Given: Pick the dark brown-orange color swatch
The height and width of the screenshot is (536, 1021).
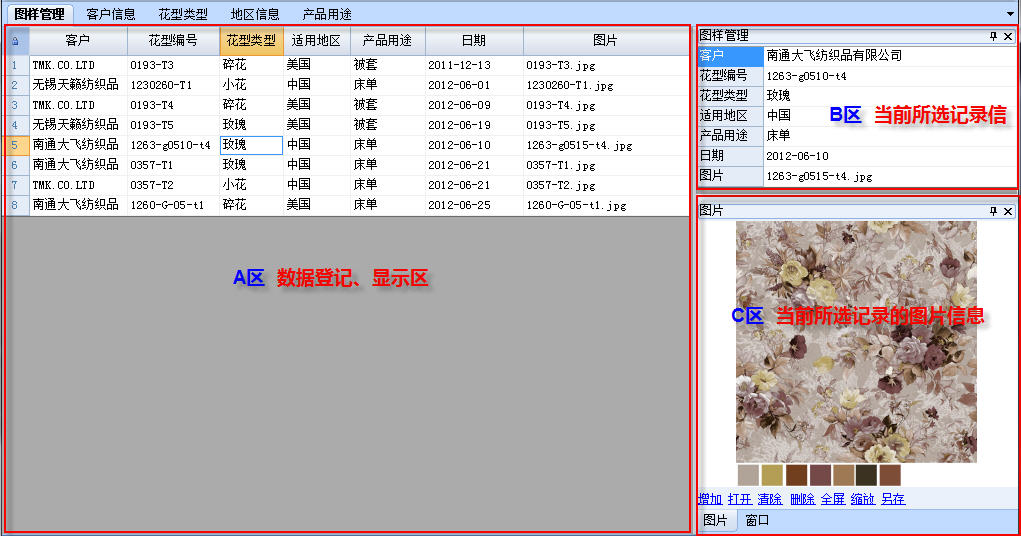Looking at the screenshot, I should pyautogui.click(x=796, y=475).
